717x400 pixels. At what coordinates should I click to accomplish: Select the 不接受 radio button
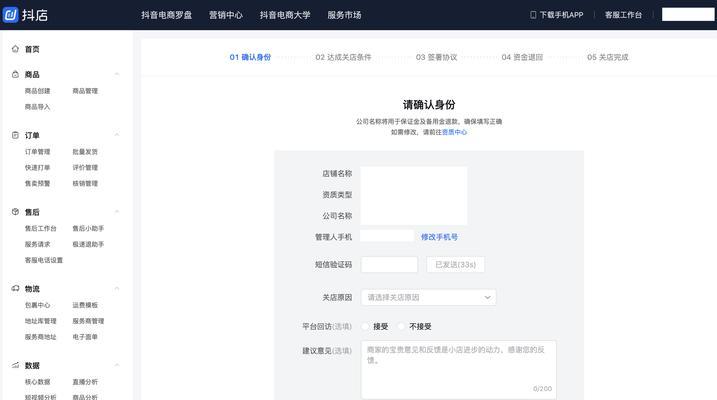pyautogui.click(x=402, y=326)
